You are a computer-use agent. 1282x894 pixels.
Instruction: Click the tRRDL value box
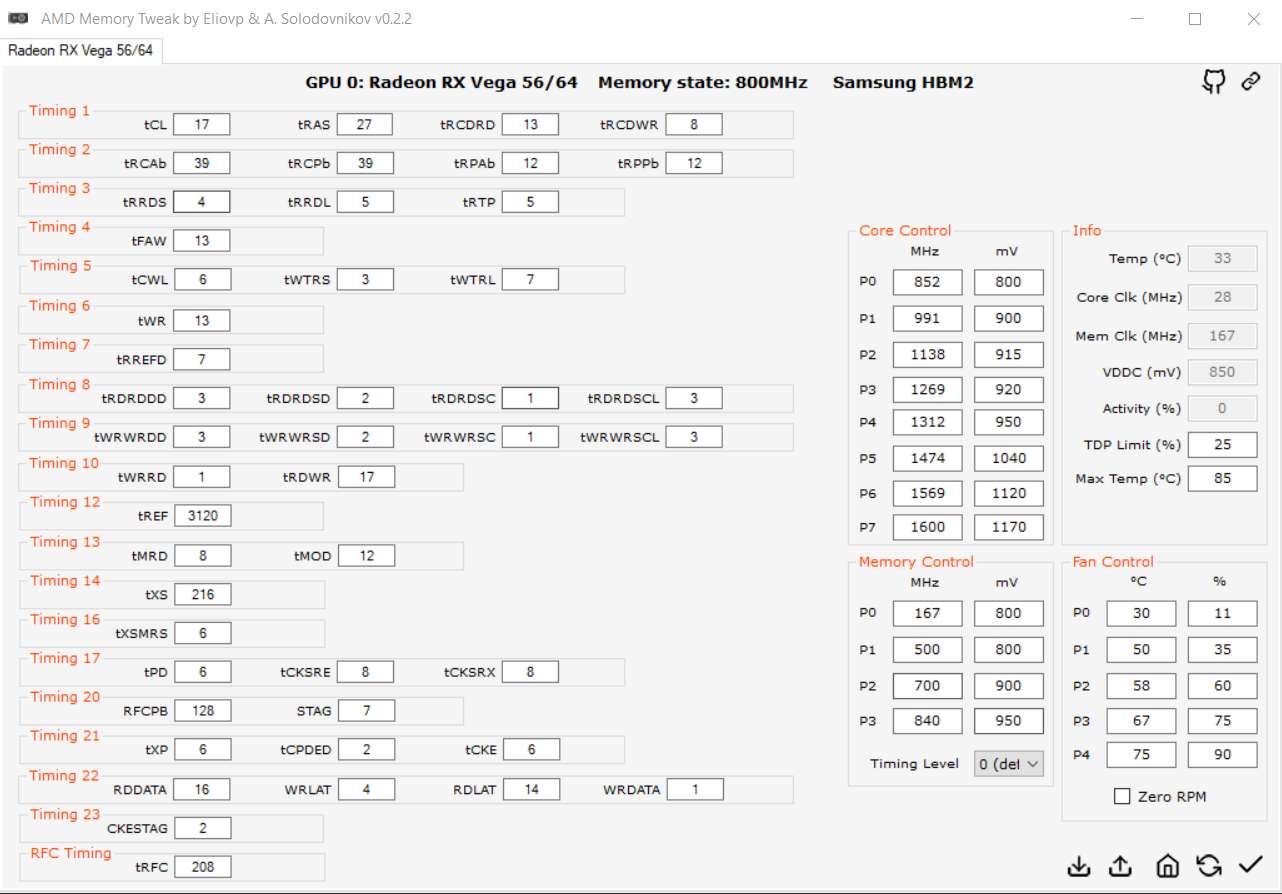point(364,202)
